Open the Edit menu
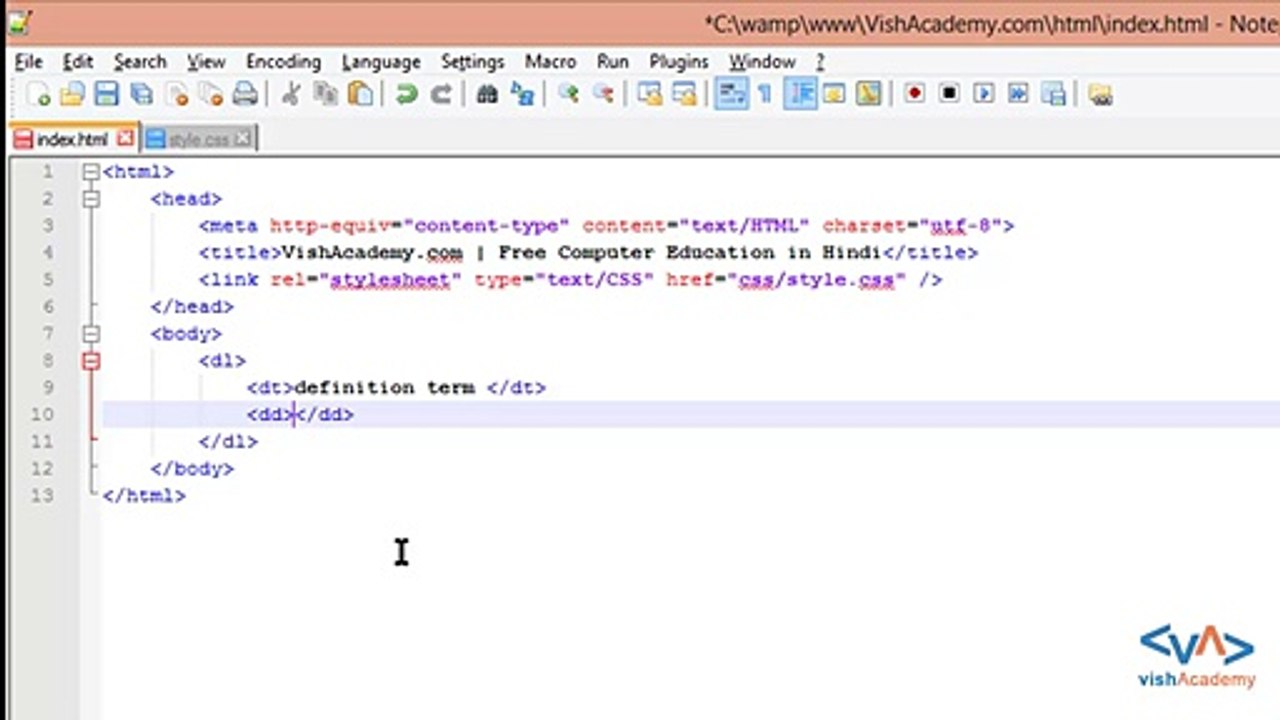 77,62
